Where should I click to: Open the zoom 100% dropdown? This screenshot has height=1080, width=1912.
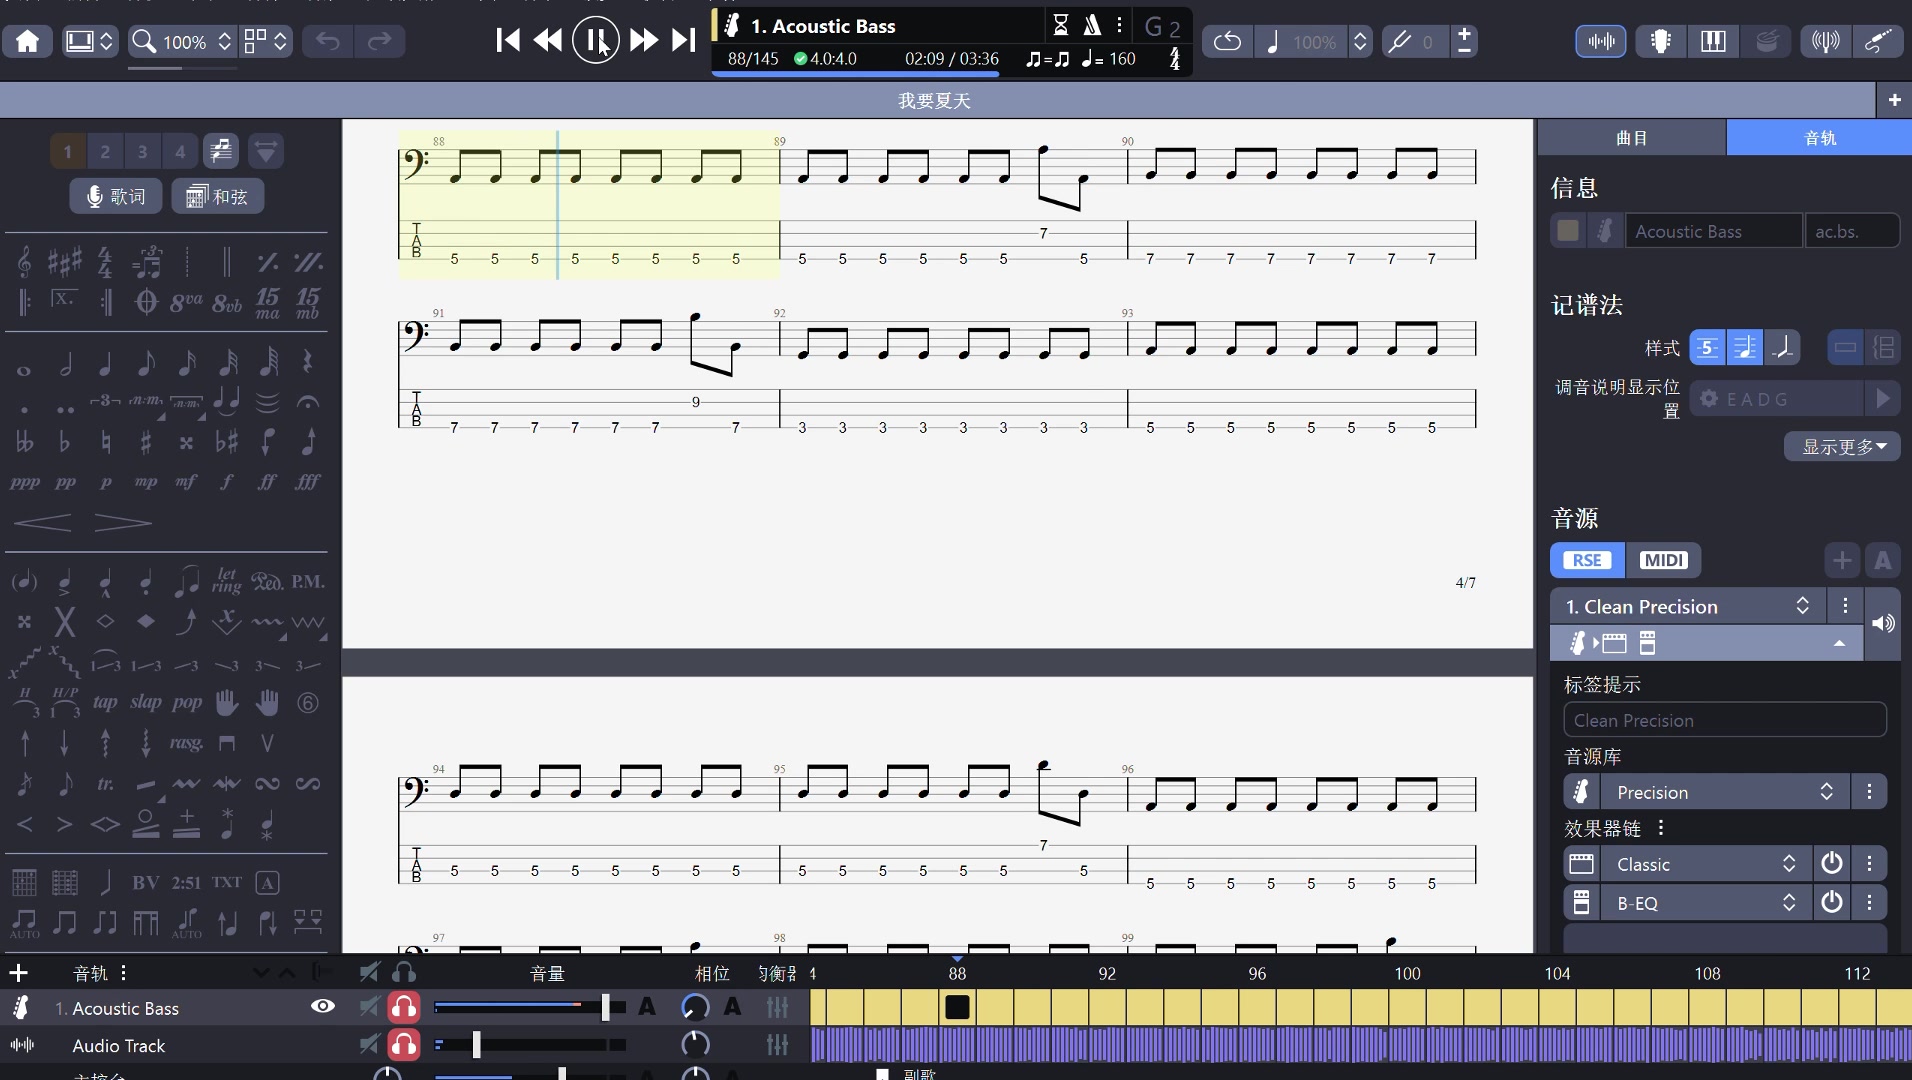(182, 41)
